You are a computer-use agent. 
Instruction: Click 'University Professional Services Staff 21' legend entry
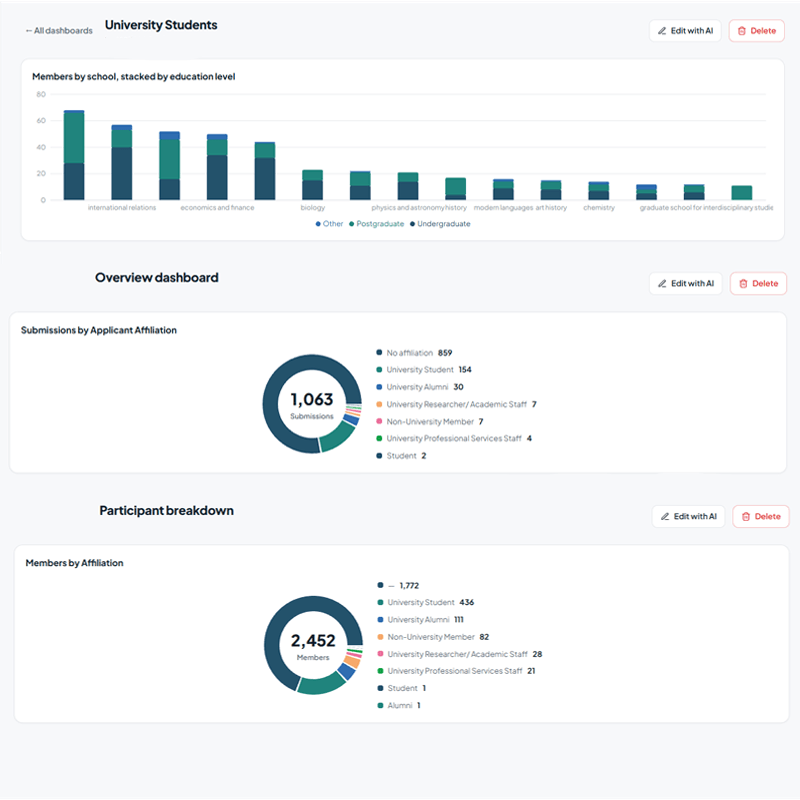click(457, 671)
